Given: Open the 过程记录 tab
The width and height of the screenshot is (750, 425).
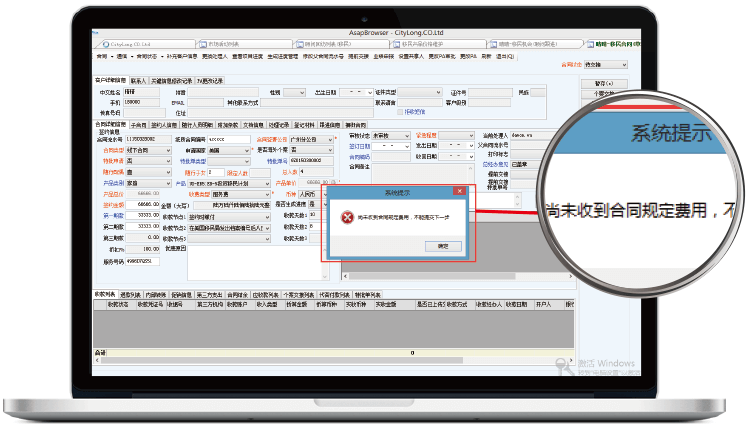Looking at the screenshot, I should point(278,125).
